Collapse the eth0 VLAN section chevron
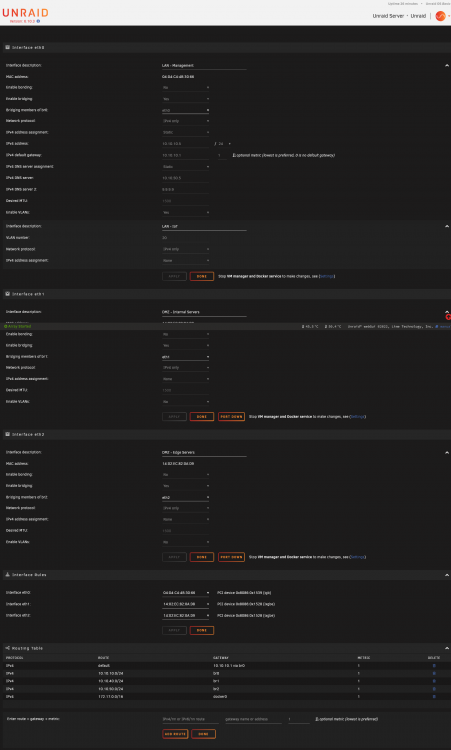This screenshot has height=750, width=451. pos(447,226)
